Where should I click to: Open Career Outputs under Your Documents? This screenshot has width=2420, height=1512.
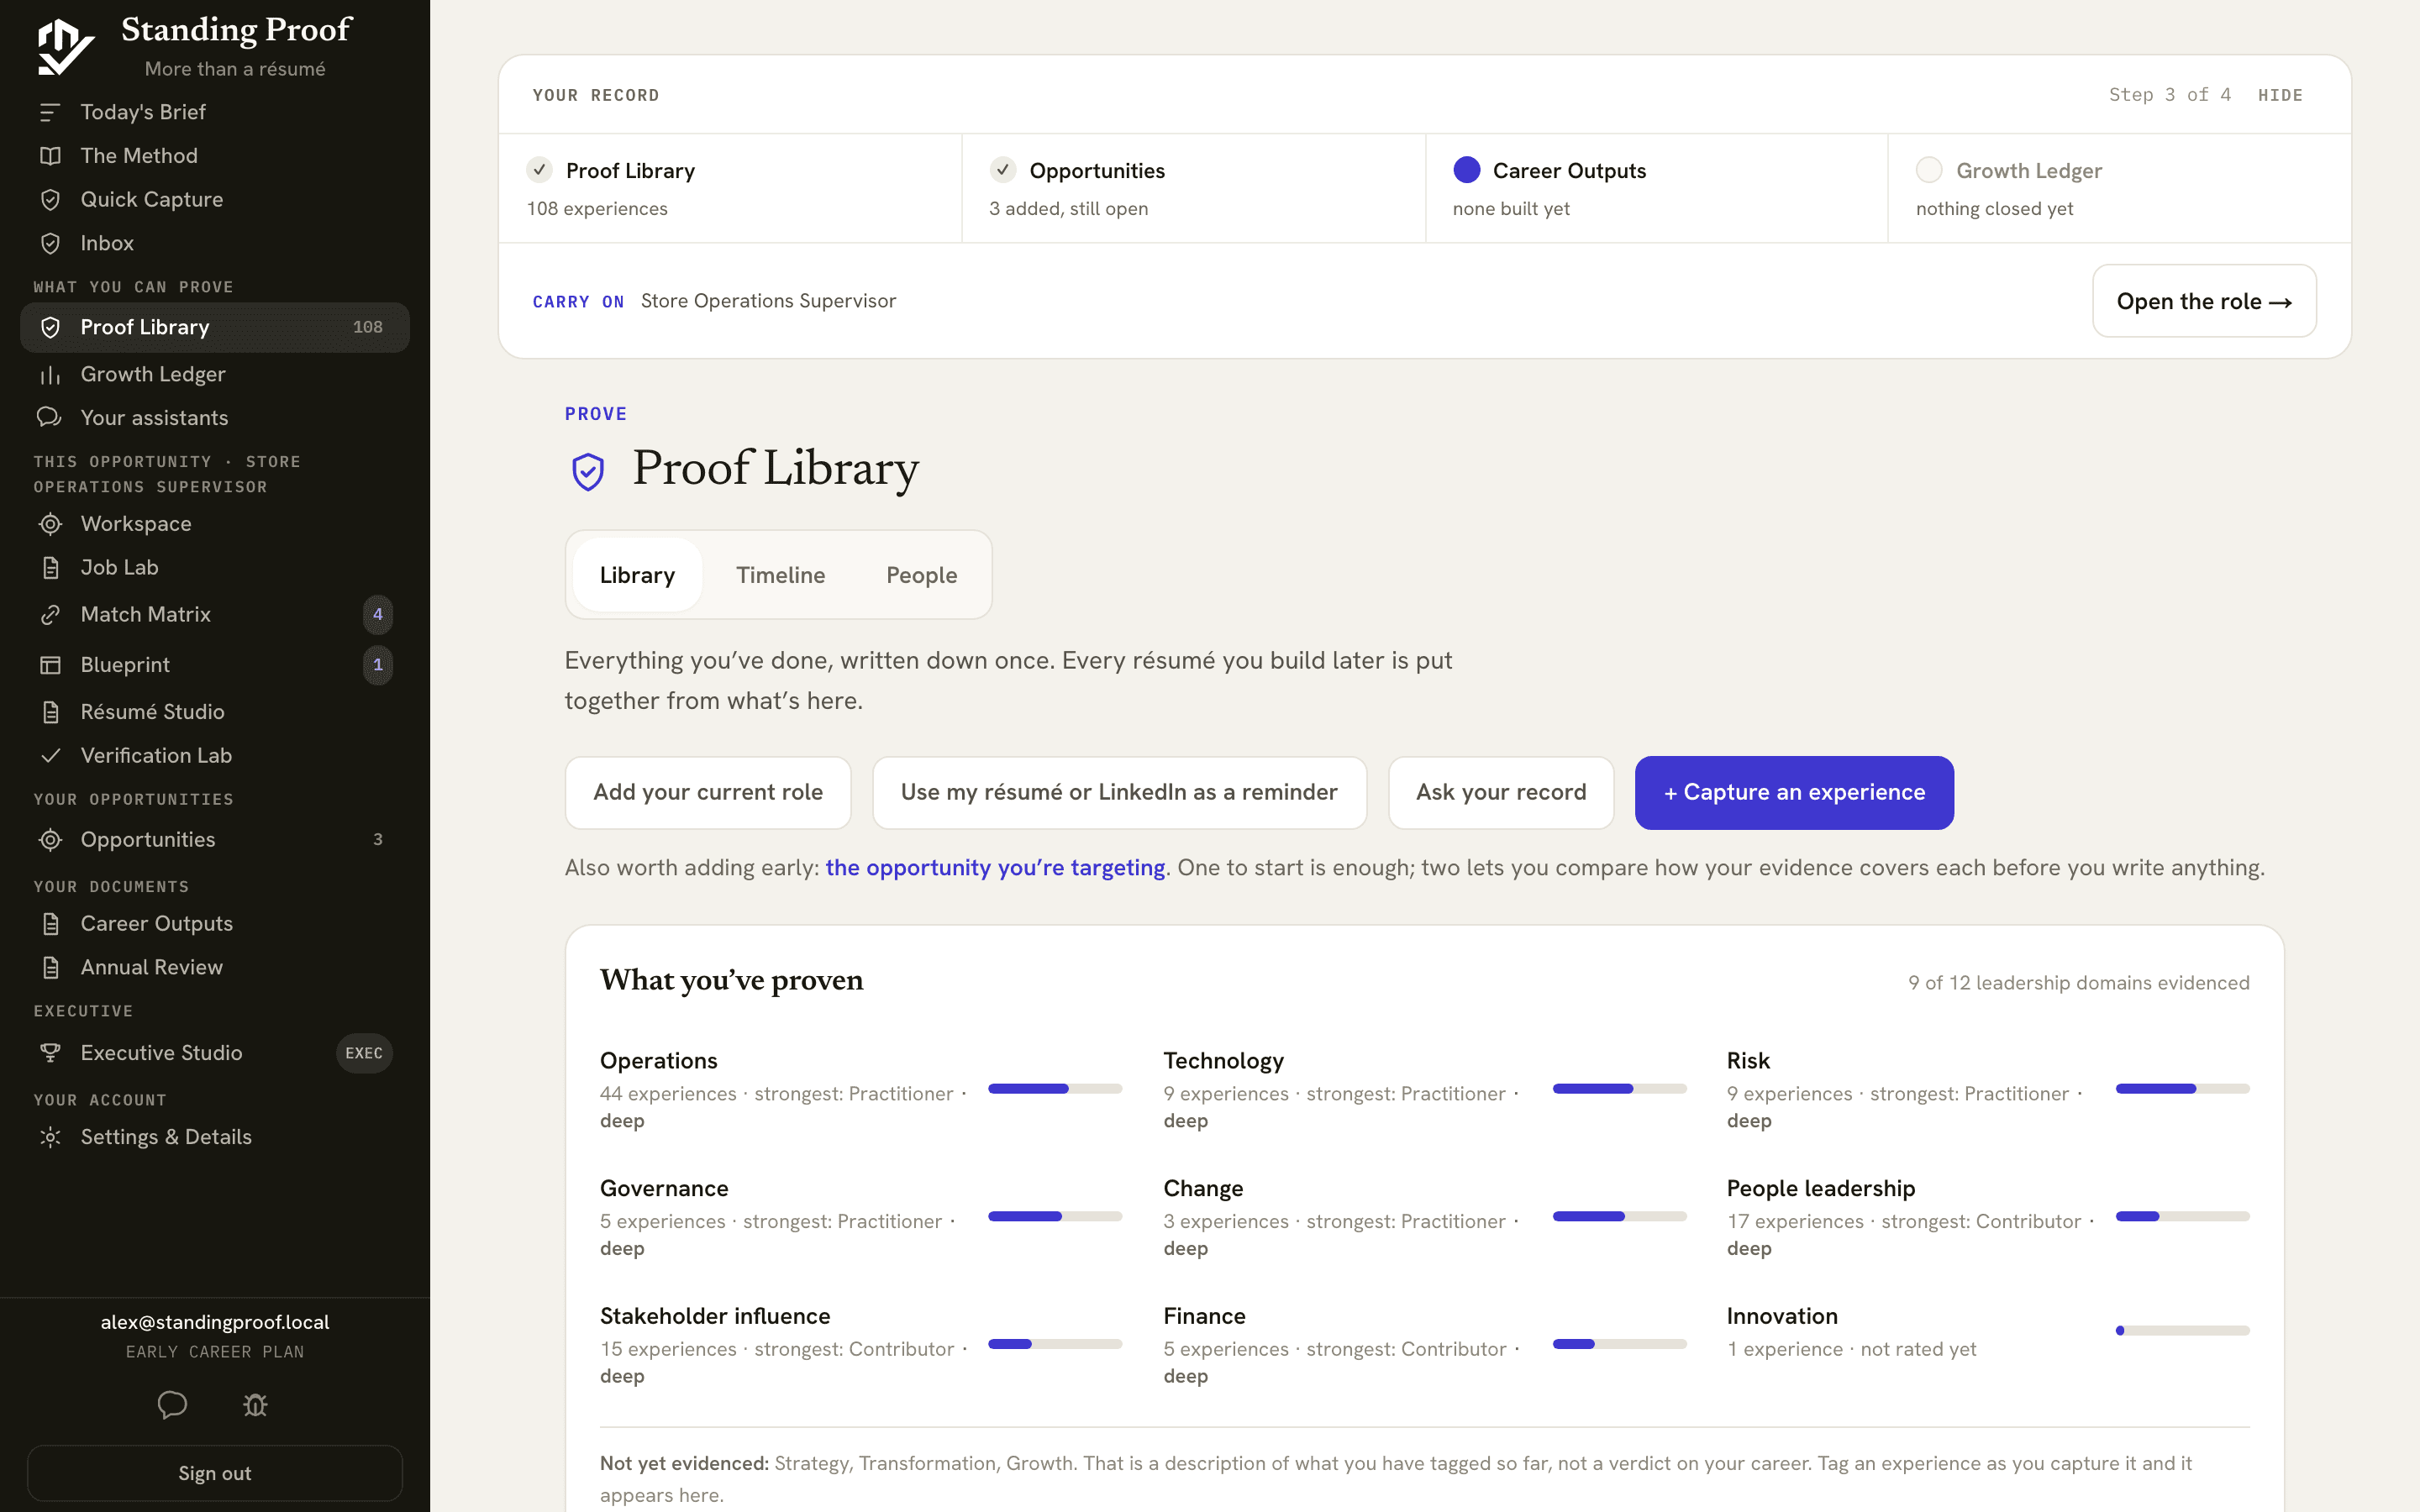[215, 923]
